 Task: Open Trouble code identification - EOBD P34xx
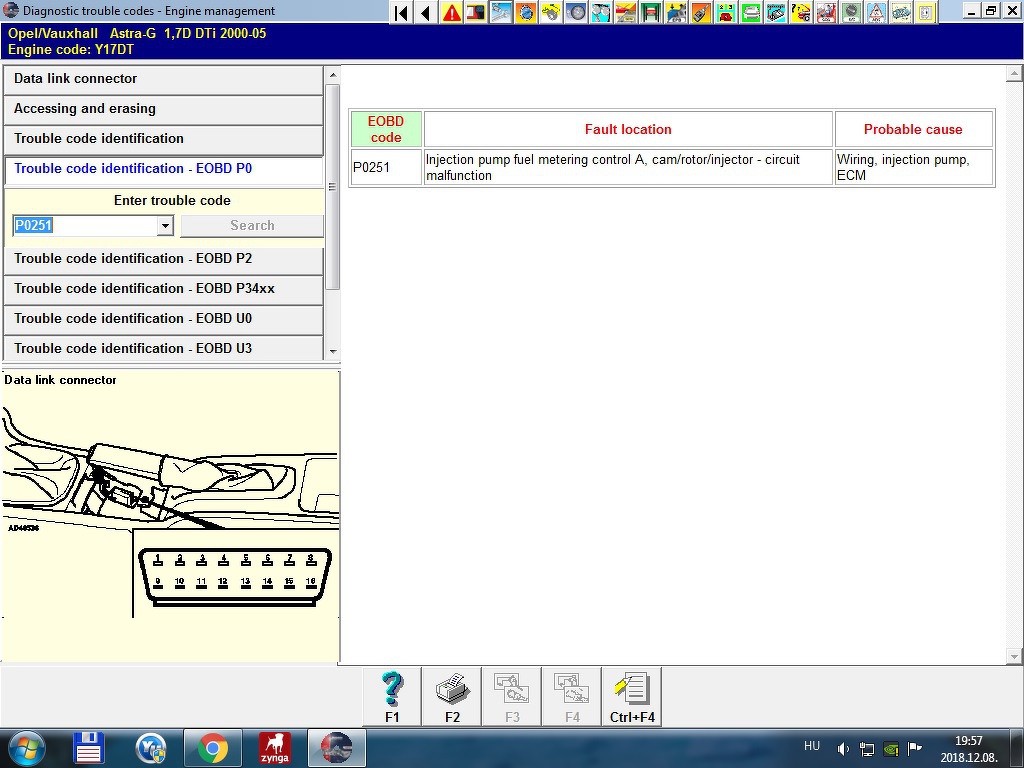[x=163, y=289]
